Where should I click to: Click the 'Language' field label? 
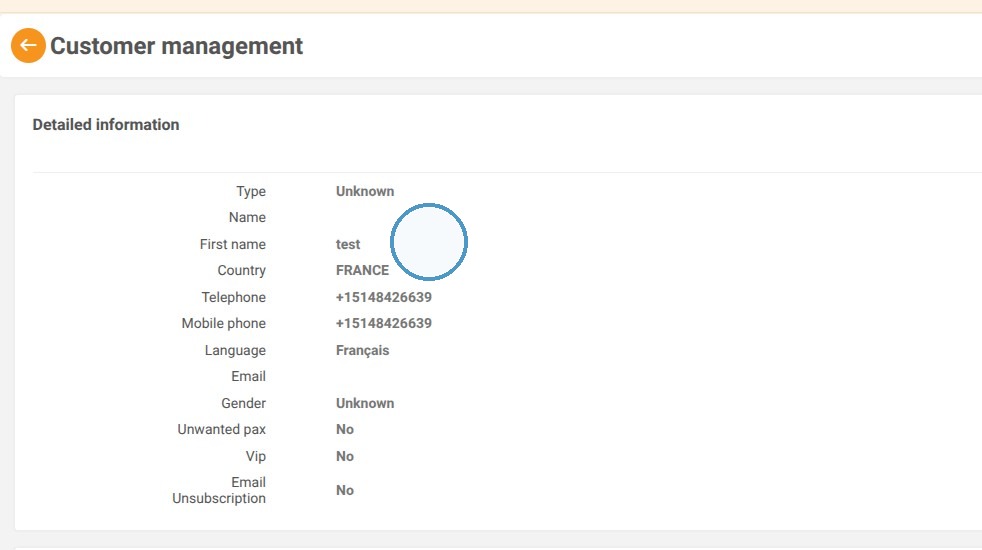click(235, 350)
